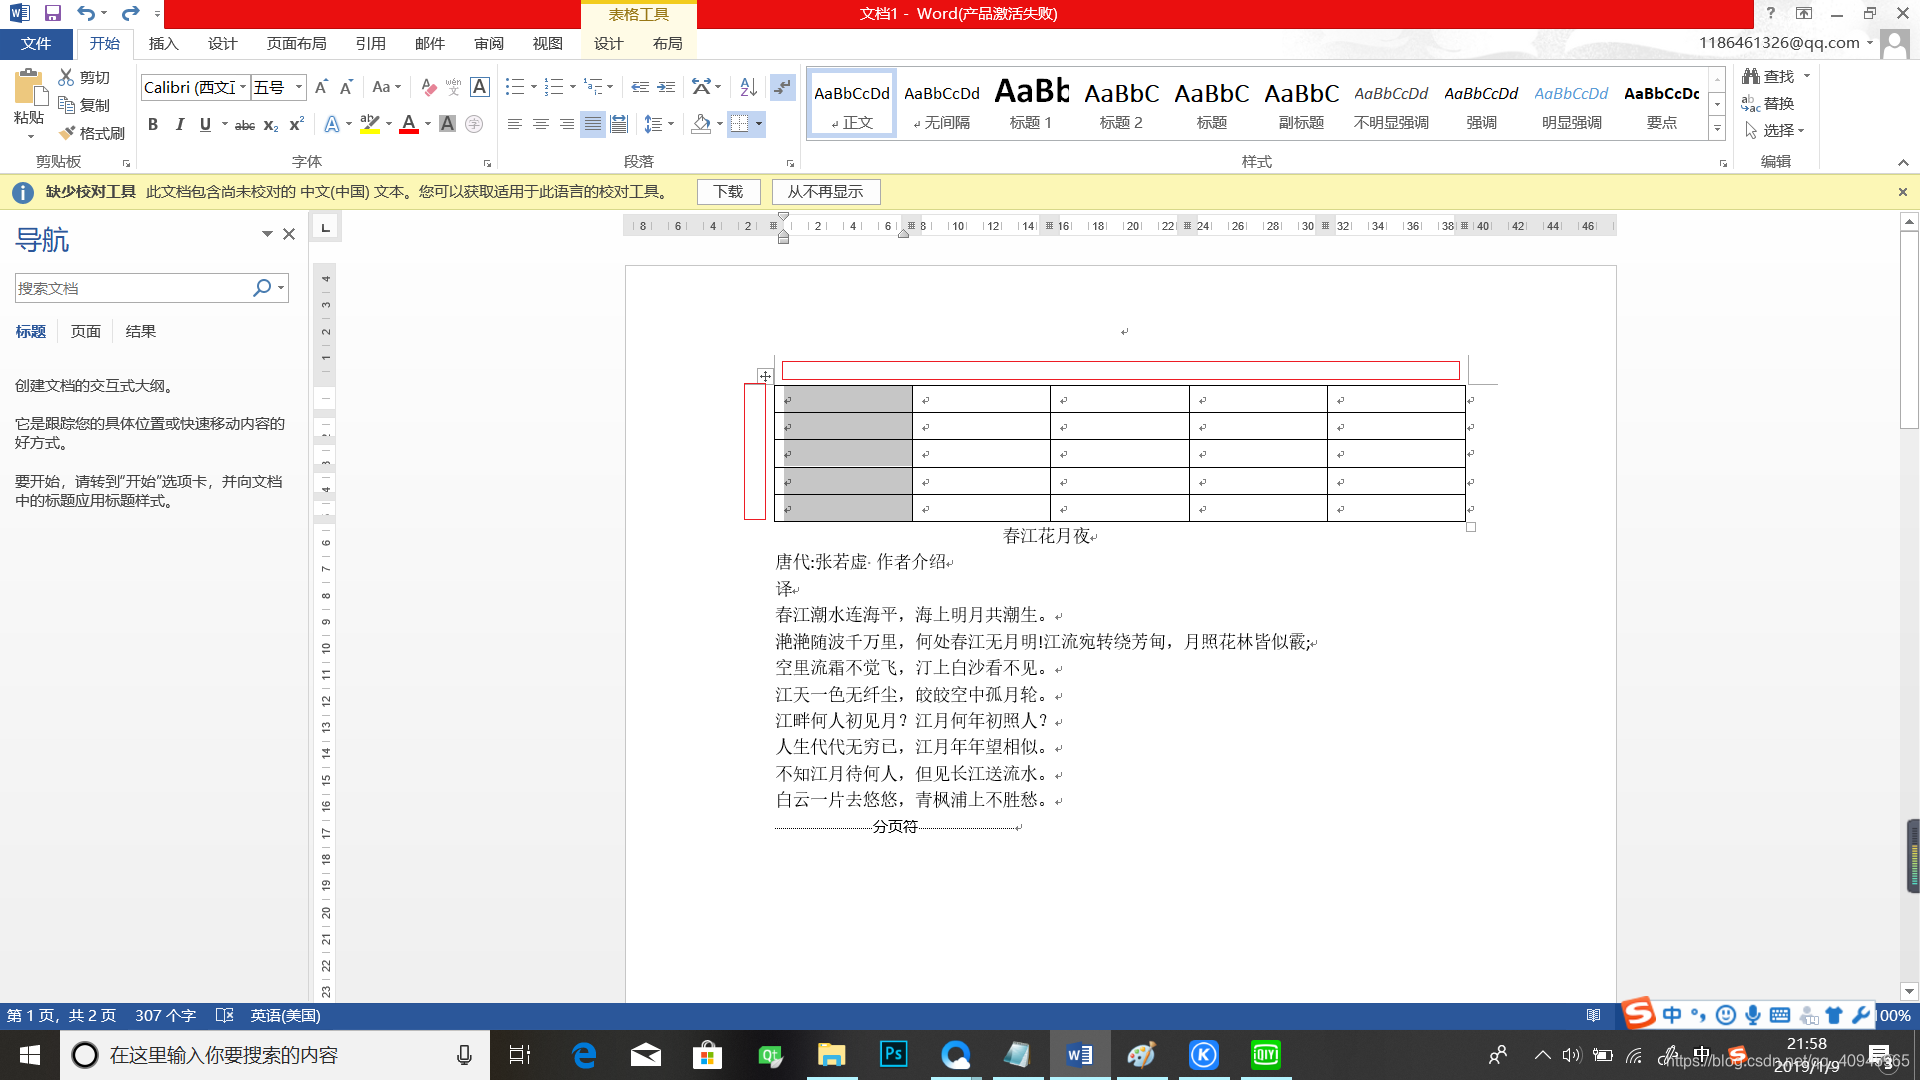
Task: Center the paragraph text
Action: pyautogui.click(x=541, y=125)
